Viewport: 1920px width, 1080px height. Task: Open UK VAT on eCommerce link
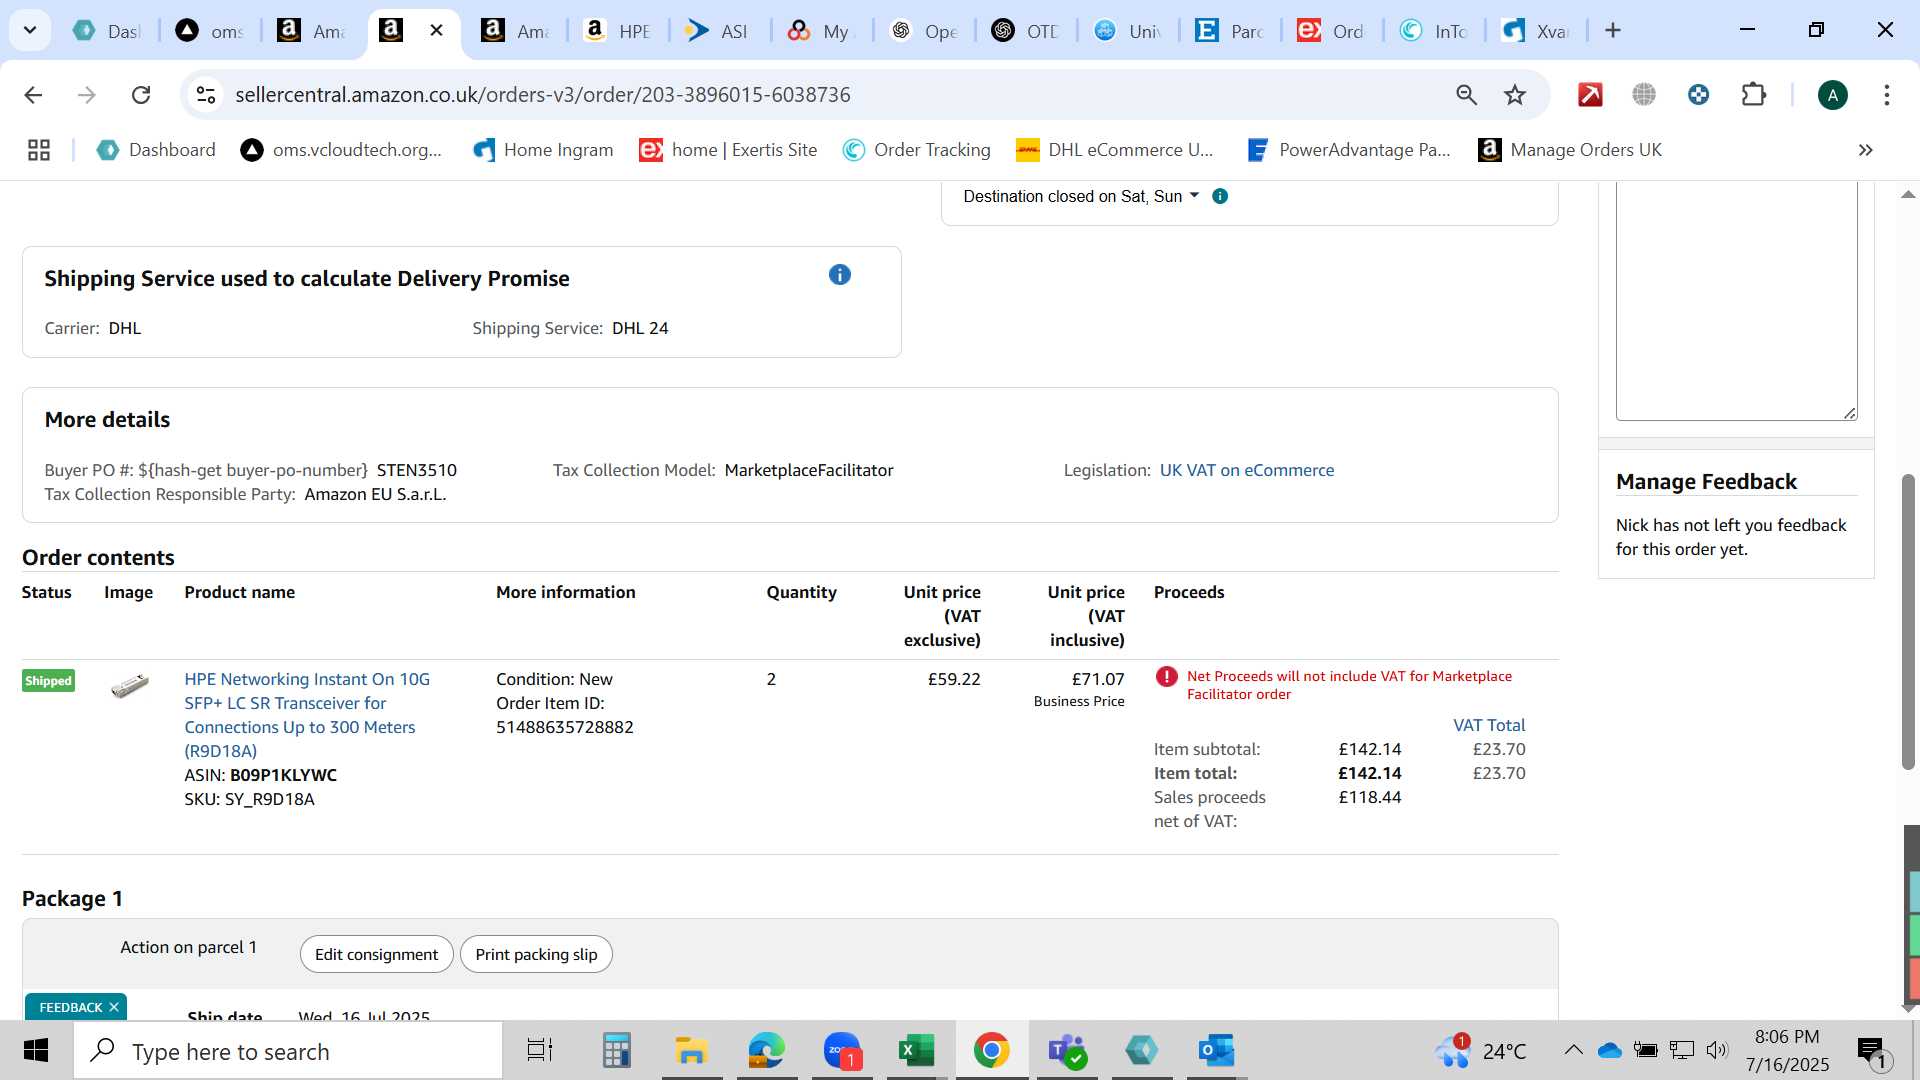[1246, 470]
